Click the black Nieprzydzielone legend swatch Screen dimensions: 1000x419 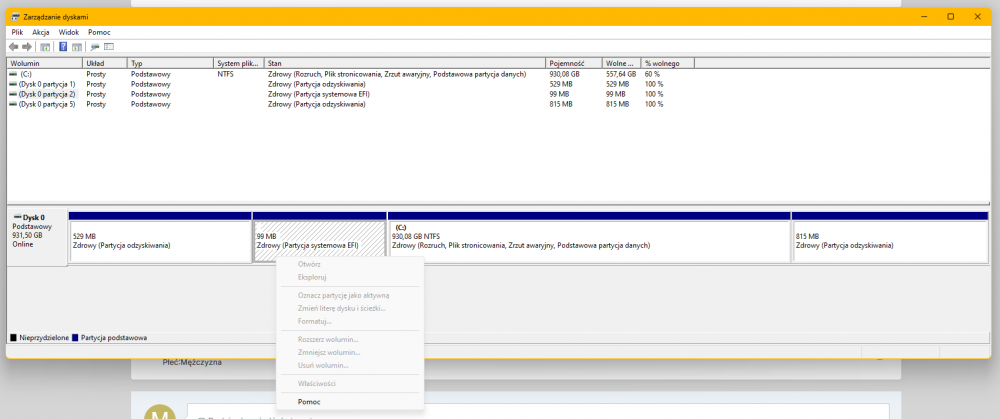point(13,338)
